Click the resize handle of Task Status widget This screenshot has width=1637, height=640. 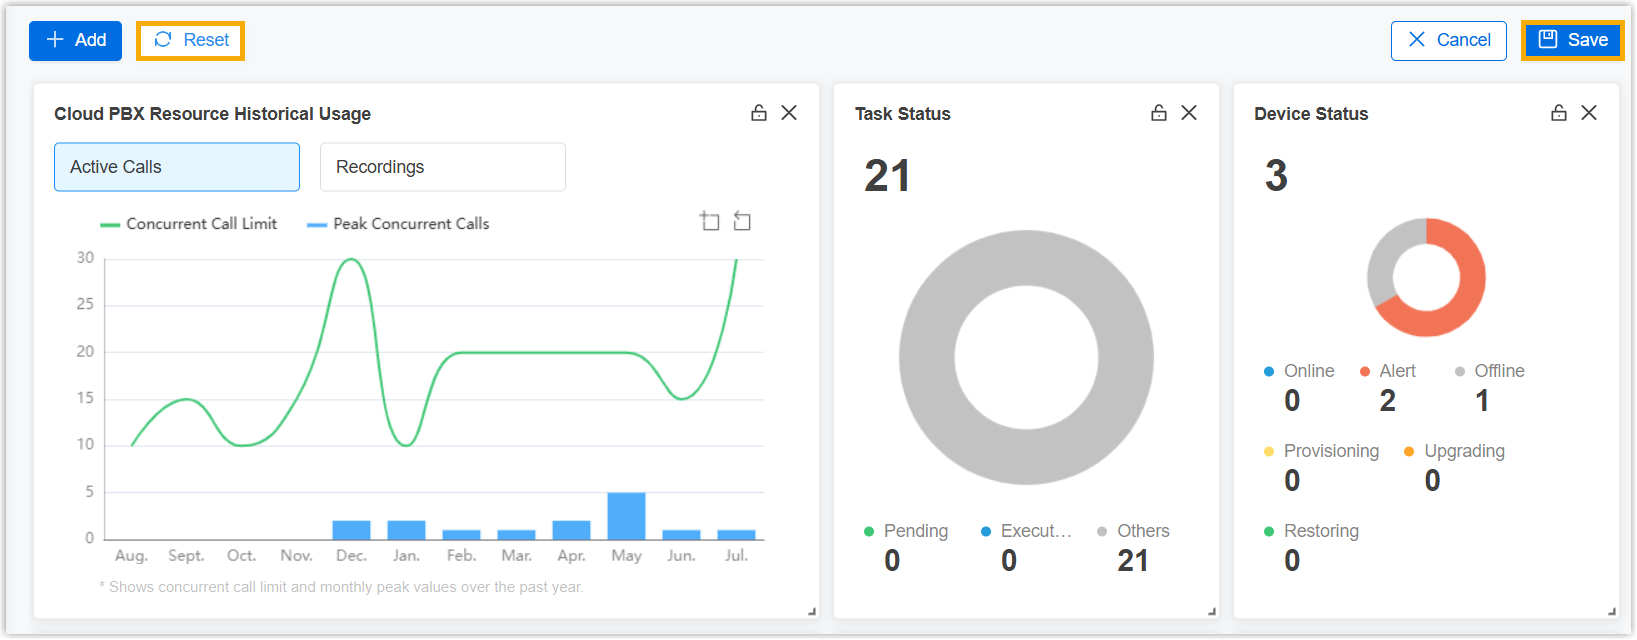pyautogui.click(x=1211, y=611)
